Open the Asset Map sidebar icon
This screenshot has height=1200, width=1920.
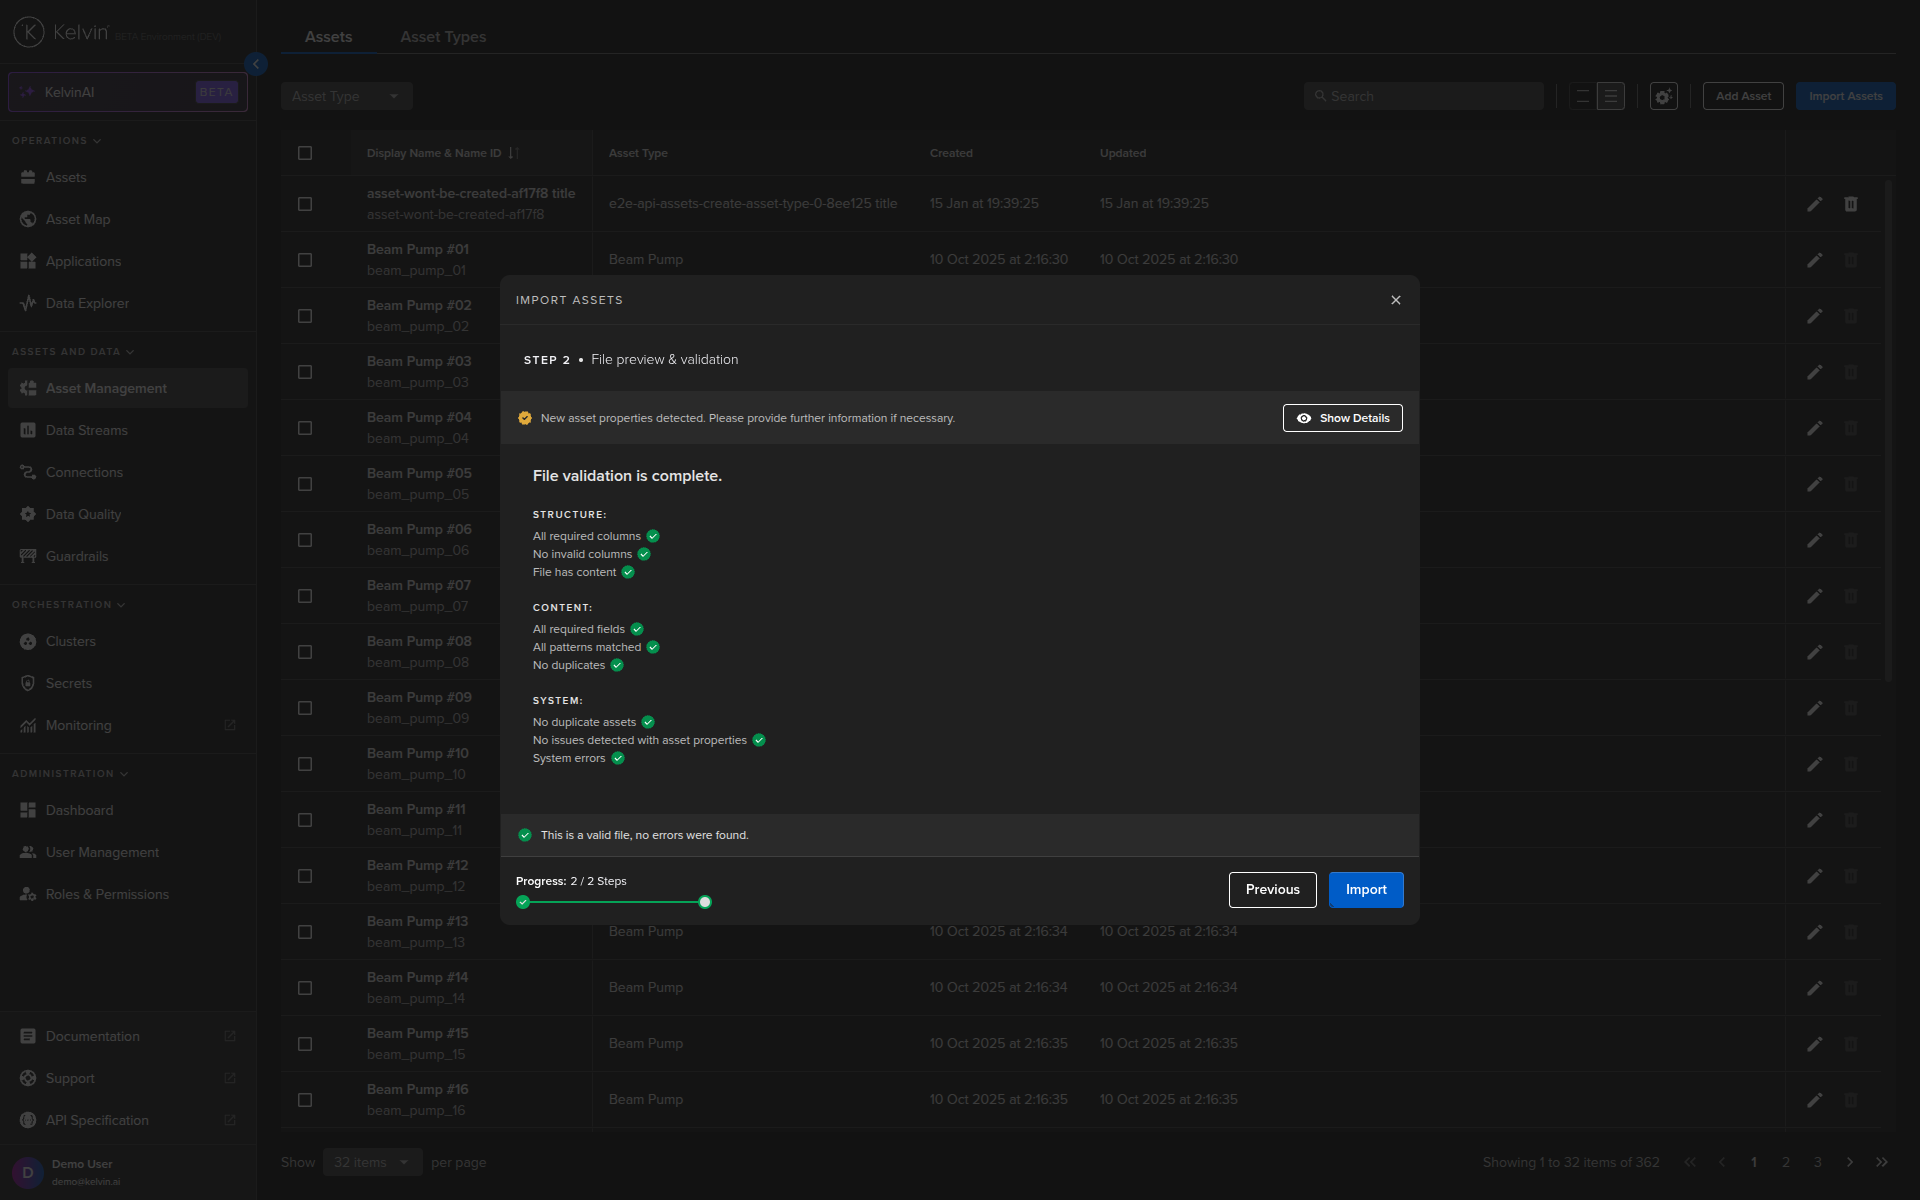coord(28,219)
